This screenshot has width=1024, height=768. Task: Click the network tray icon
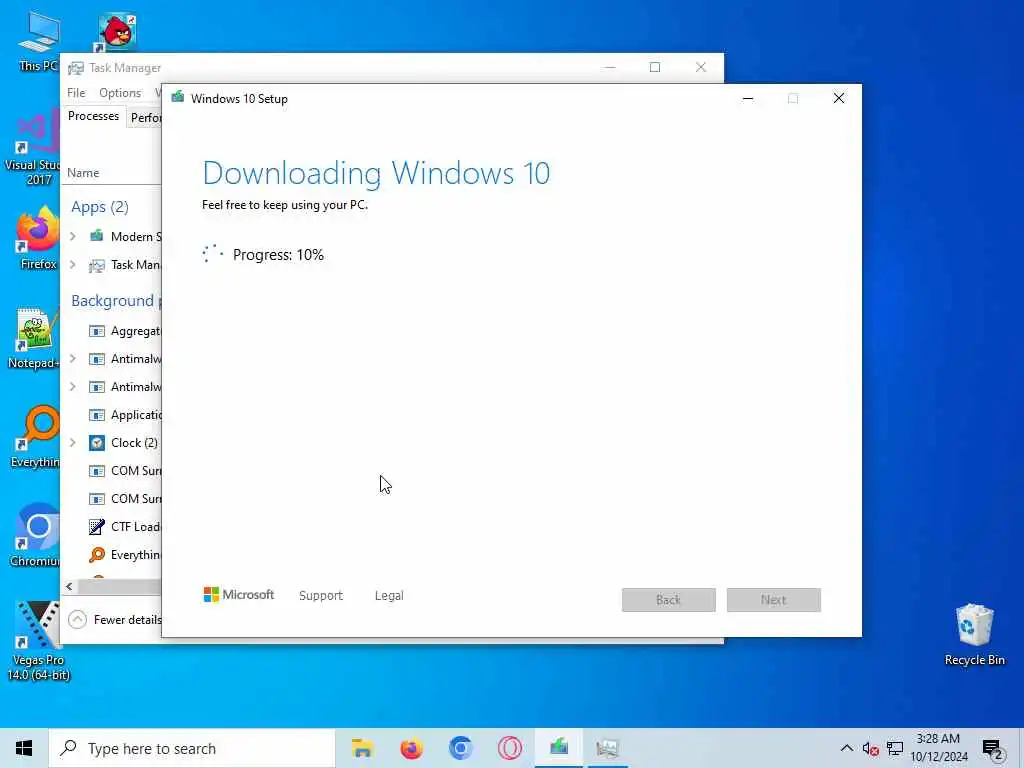[x=895, y=748]
